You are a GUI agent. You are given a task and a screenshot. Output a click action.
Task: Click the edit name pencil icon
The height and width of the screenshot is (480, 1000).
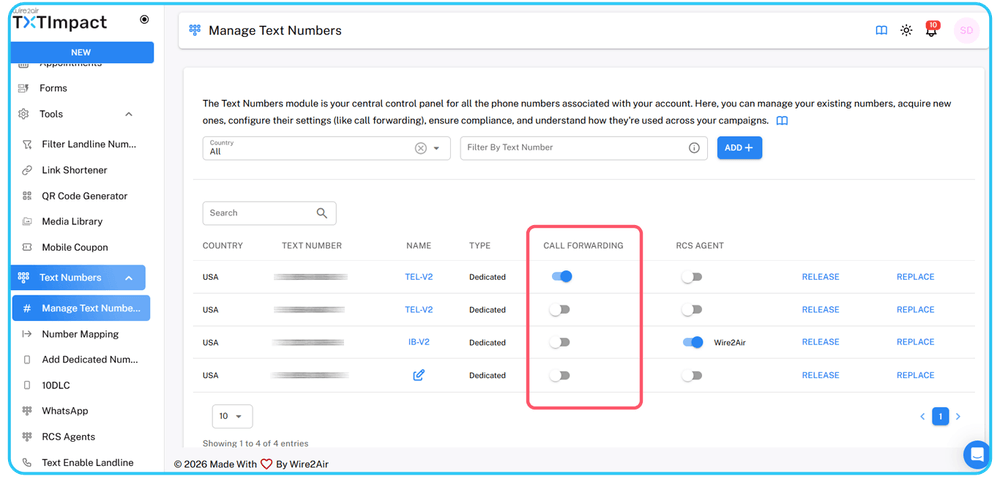[419, 376]
